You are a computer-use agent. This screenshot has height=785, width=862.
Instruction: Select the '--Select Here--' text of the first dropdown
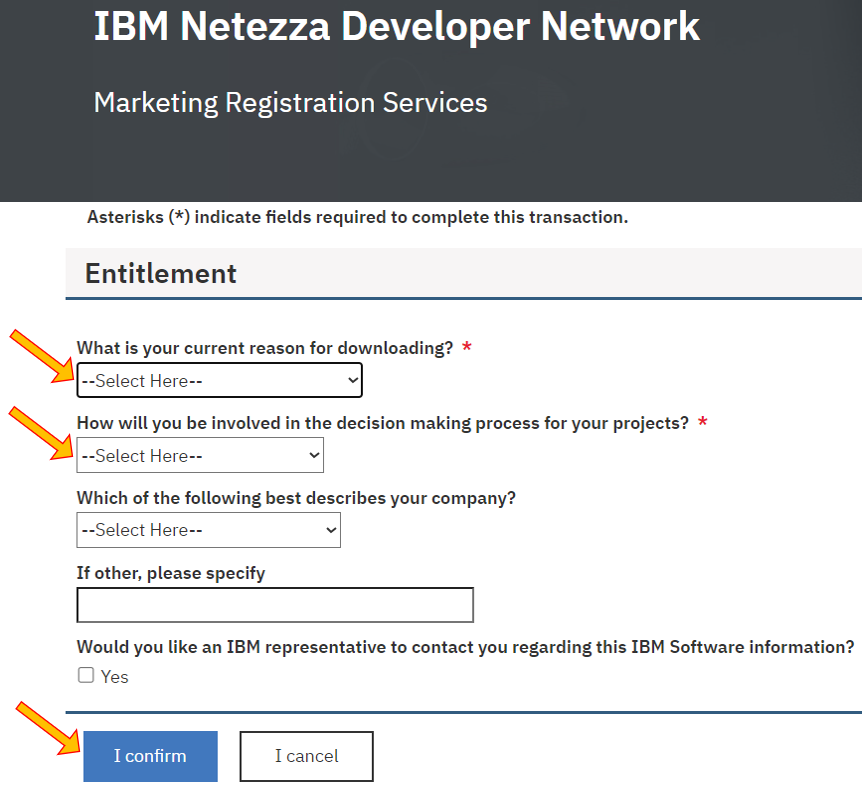140,380
